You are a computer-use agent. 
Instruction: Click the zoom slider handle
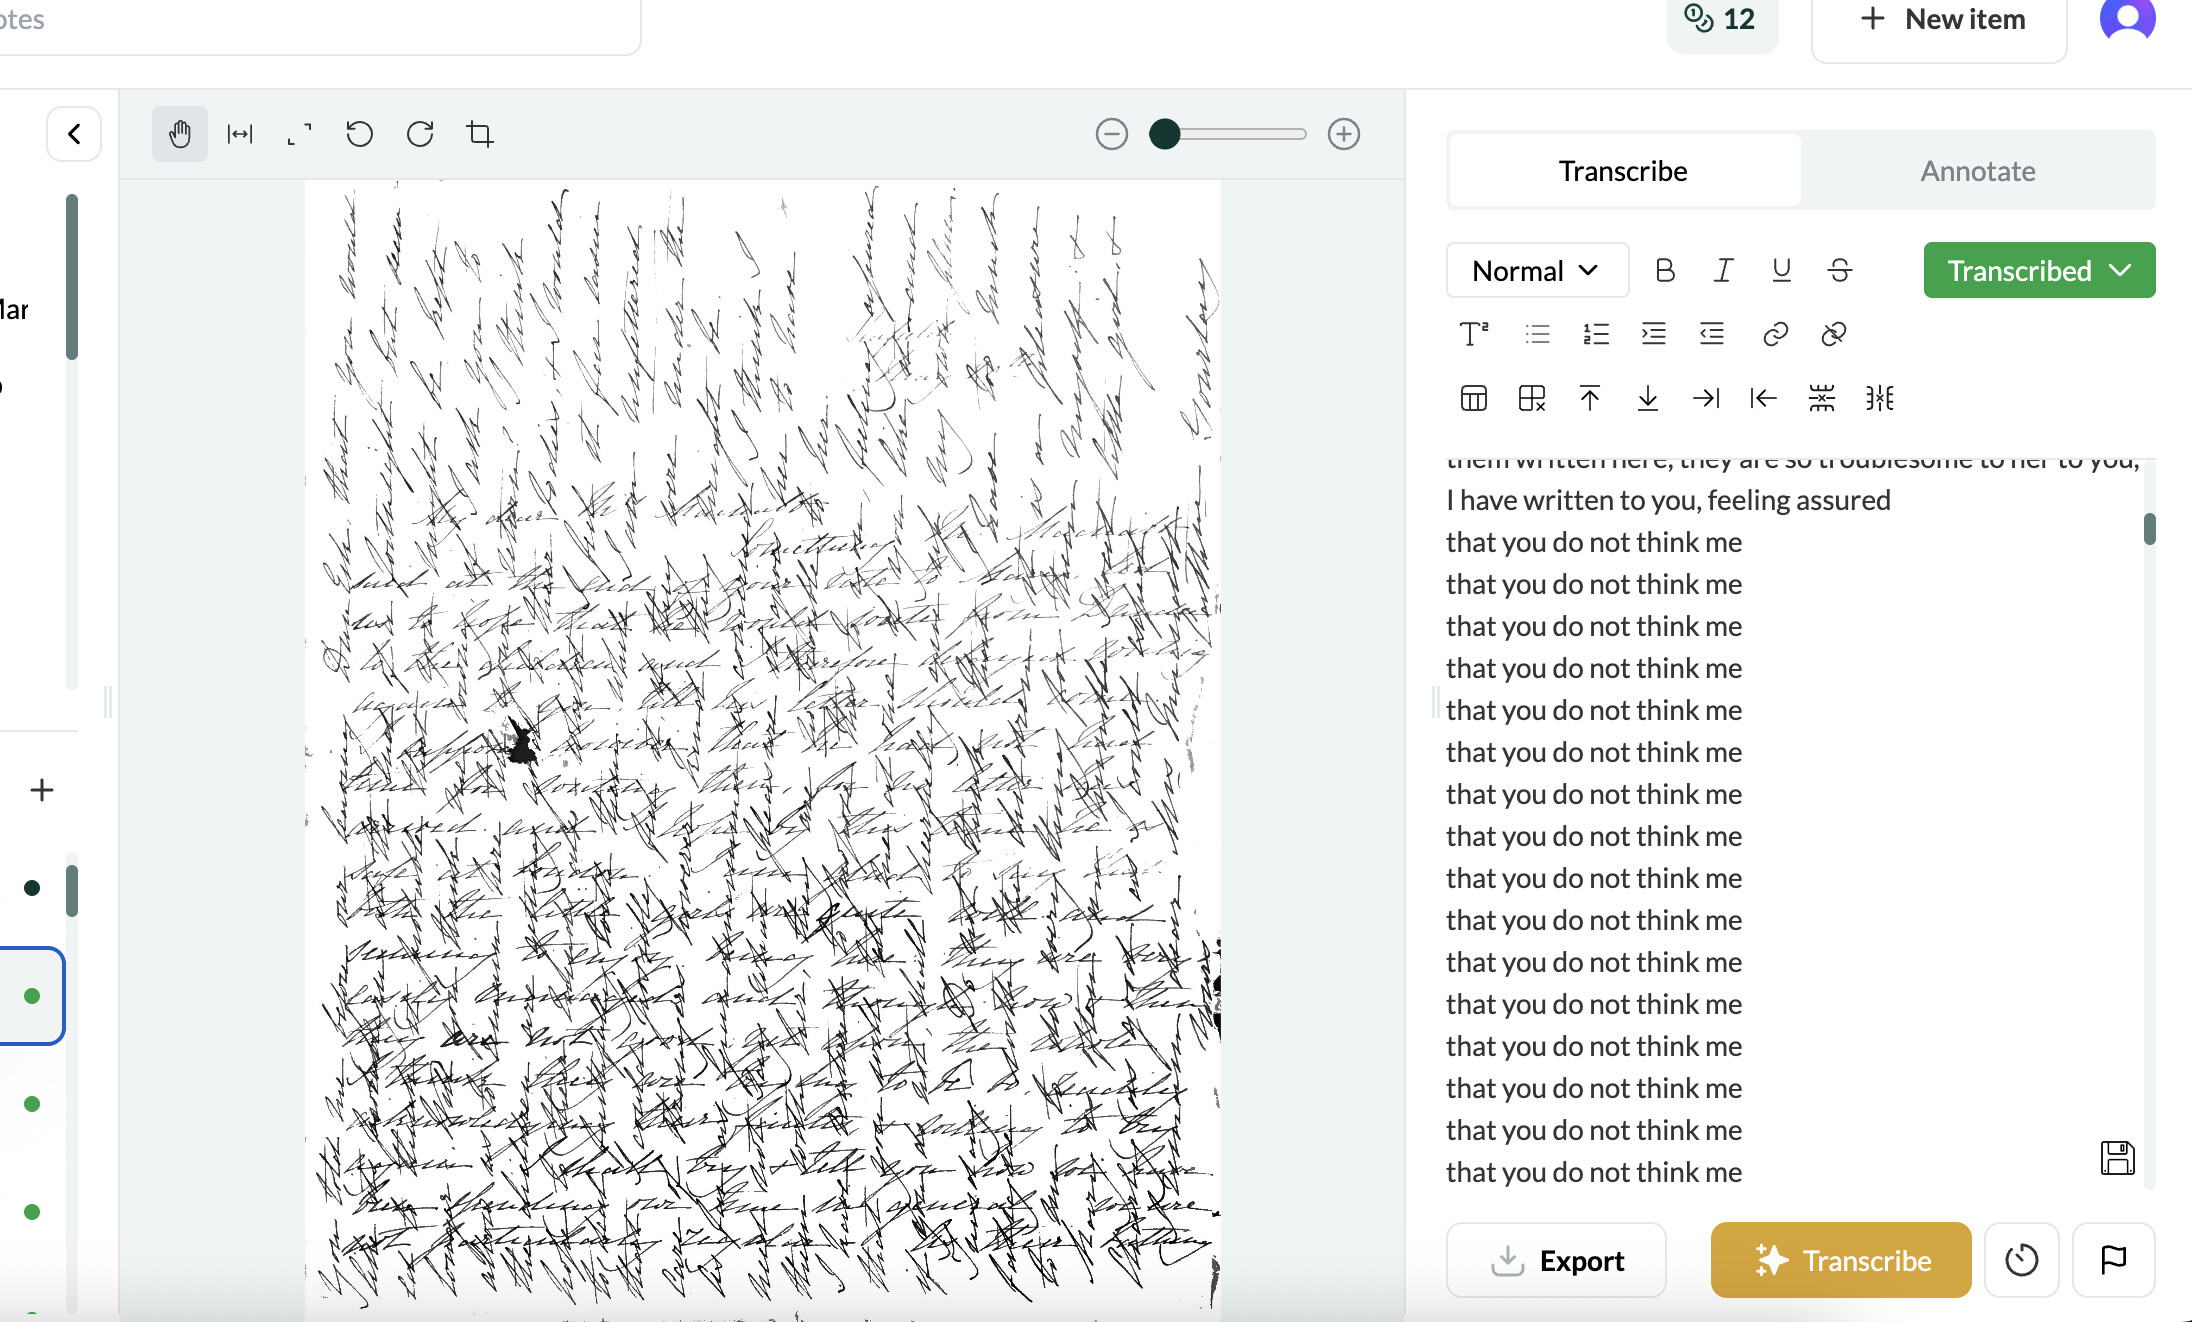tap(1164, 134)
